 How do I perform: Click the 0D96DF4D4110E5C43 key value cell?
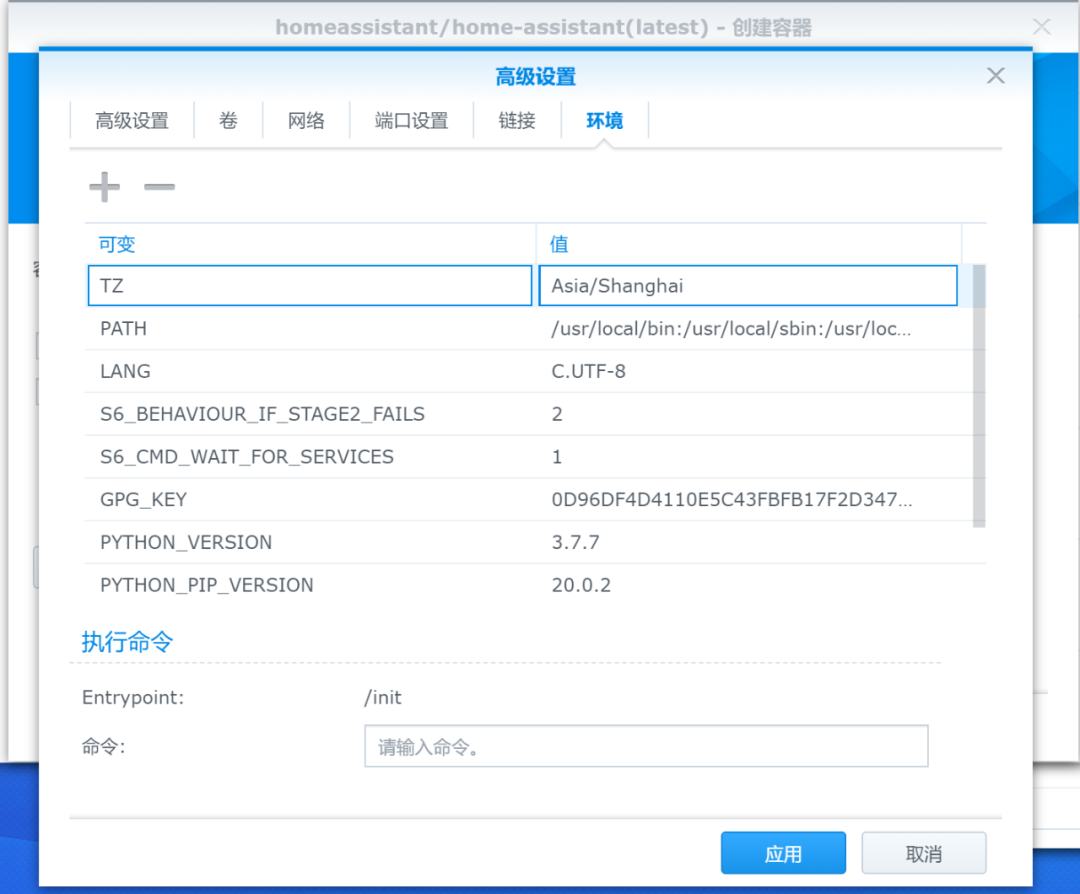click(731, 499)
